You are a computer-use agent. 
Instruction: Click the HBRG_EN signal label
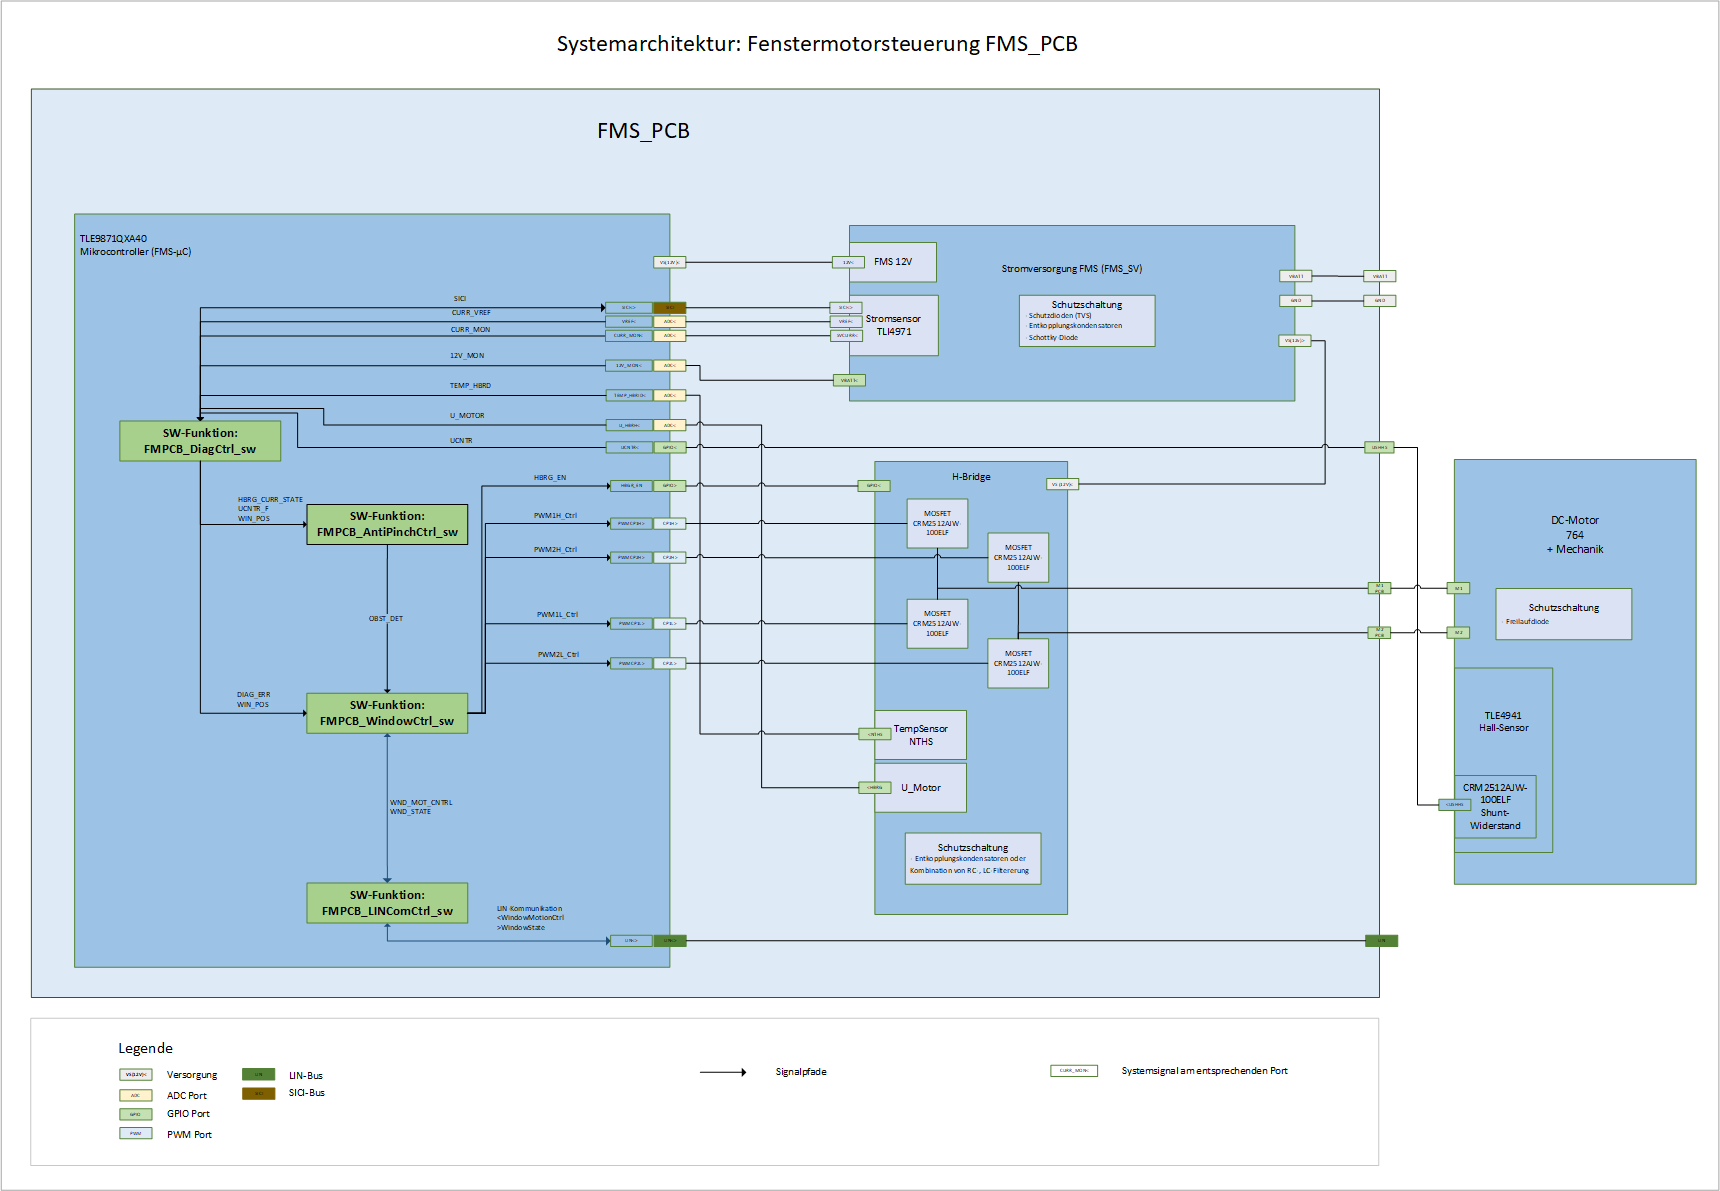550,477
